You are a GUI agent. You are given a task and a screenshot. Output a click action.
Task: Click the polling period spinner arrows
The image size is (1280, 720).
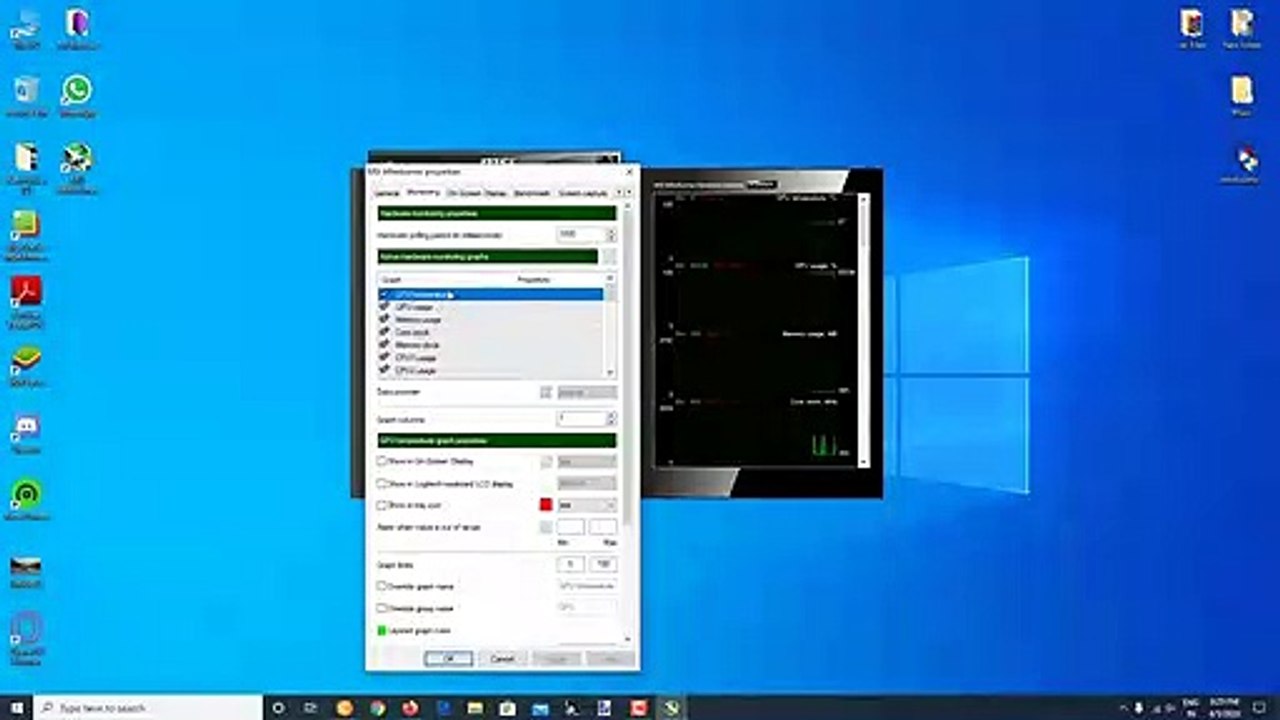pyautogui.click(x=611, y=234)
